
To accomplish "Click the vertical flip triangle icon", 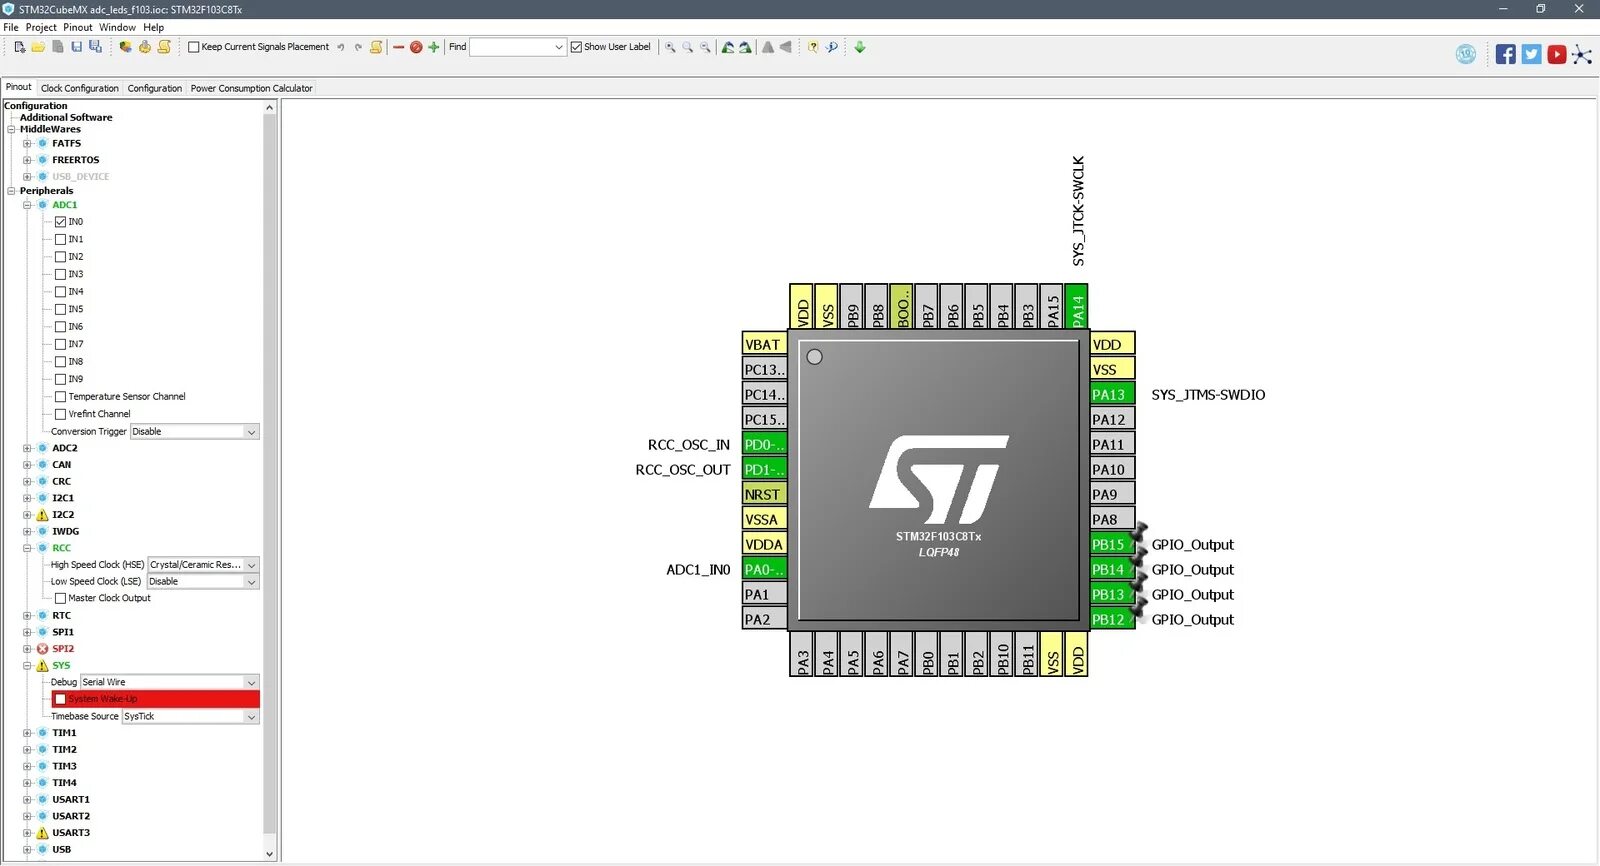I will [x=768, y=47].
